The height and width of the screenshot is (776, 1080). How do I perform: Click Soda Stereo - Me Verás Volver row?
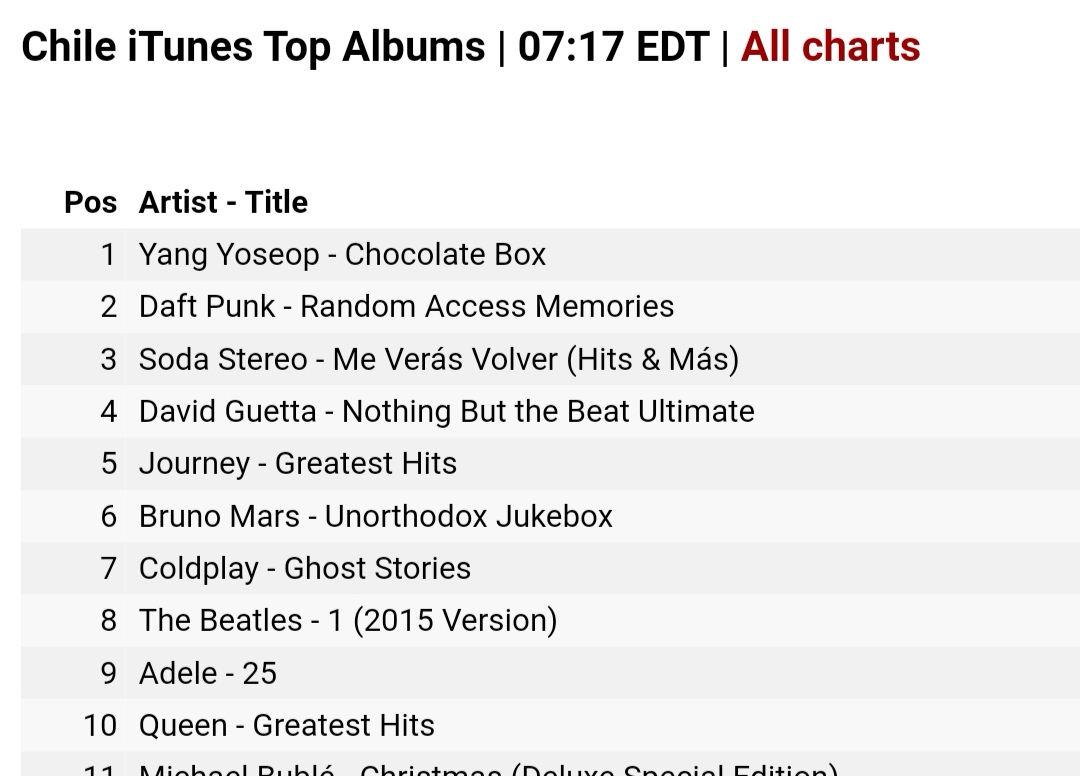[438, 359]
